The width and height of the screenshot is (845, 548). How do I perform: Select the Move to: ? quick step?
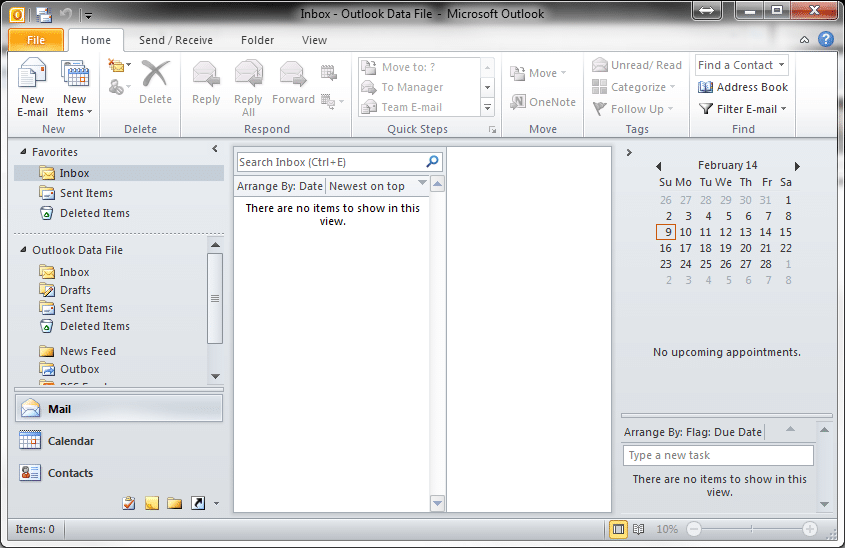(x=418, y=67)
